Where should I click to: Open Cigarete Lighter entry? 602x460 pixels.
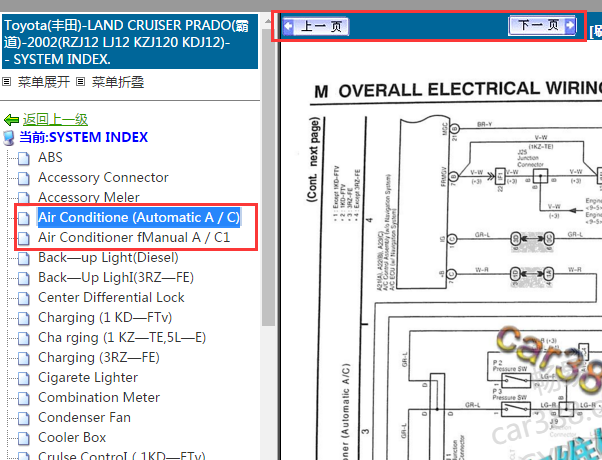click(x=88, y=377)
